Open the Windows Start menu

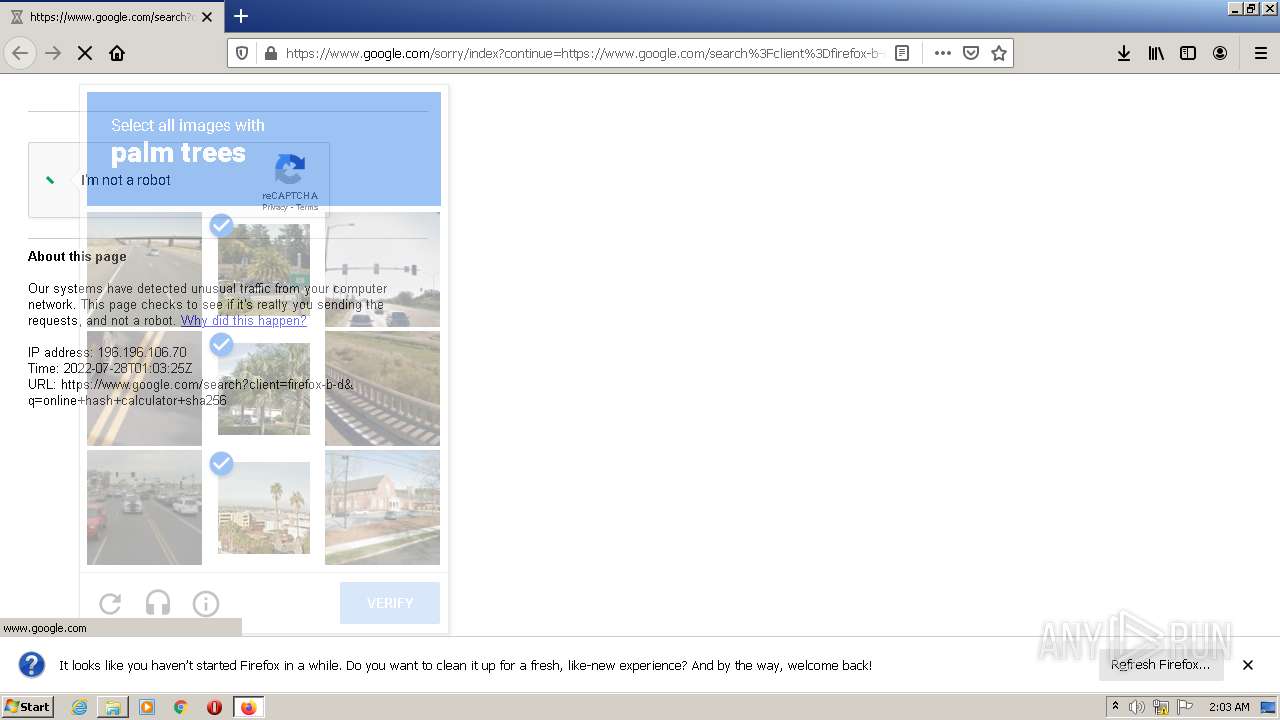(x=27, y=707)
